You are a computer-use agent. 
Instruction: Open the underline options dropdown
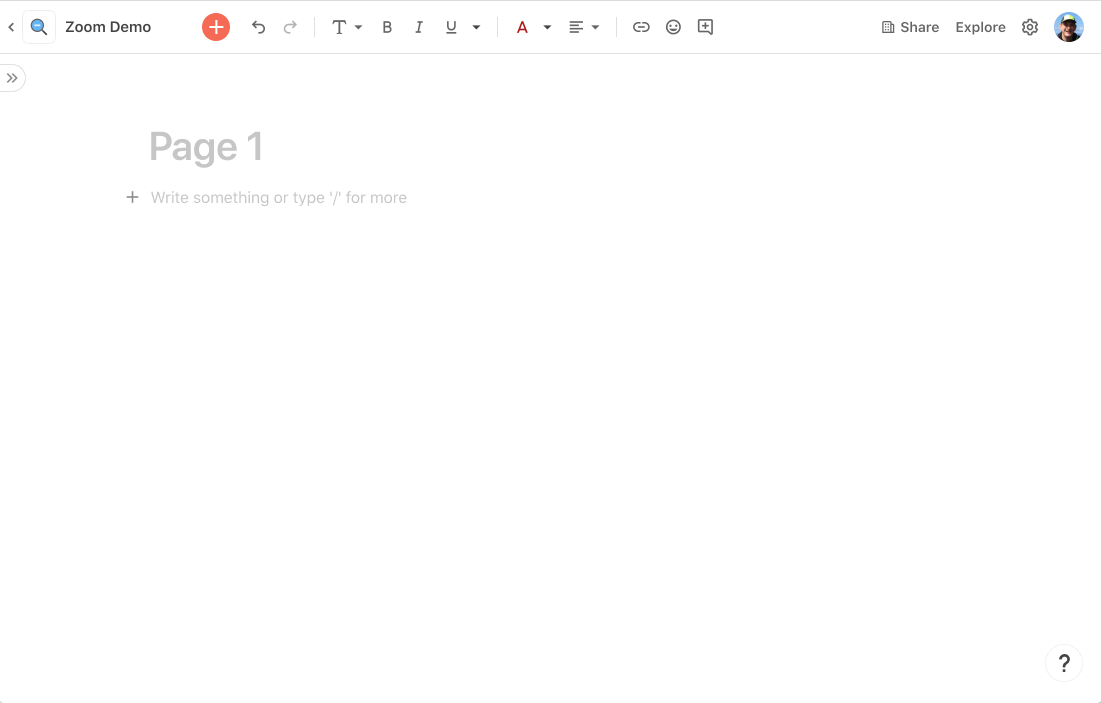click(476, 27)
